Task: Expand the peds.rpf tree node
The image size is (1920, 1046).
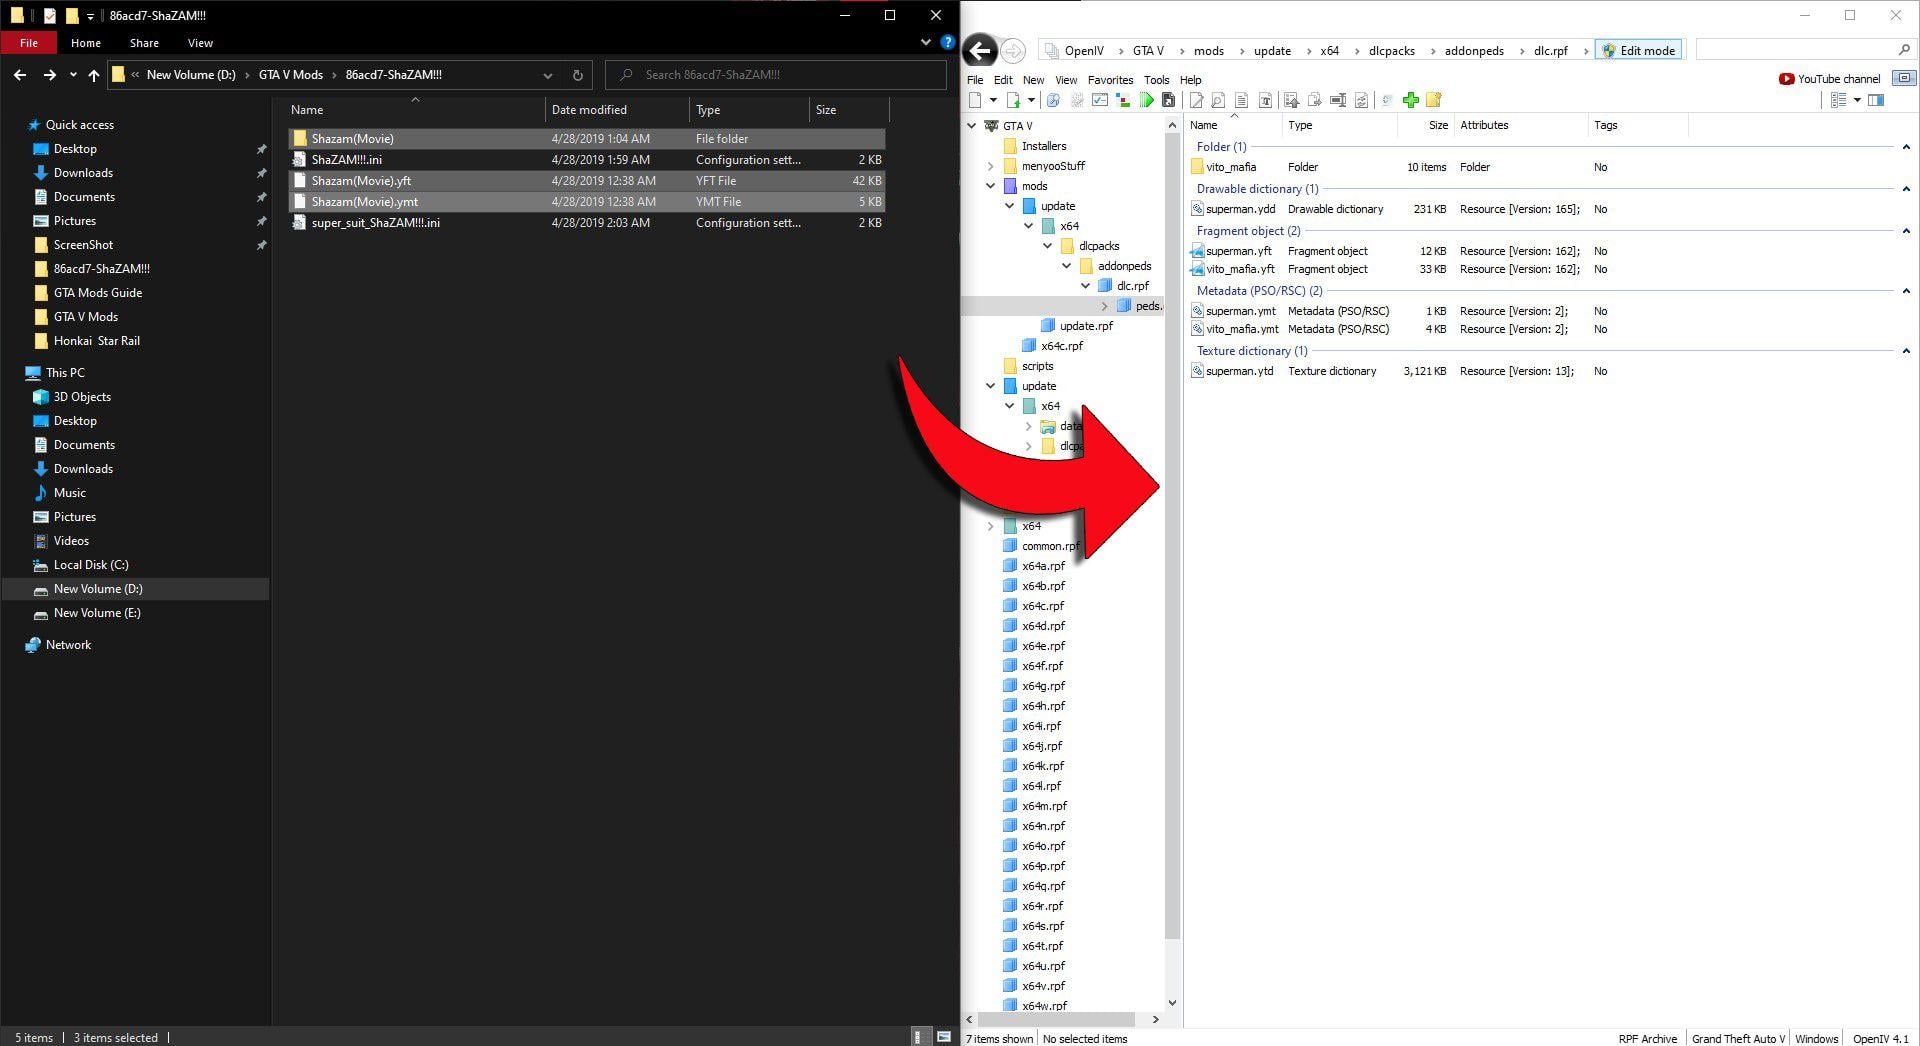Action: [1105, 306]
